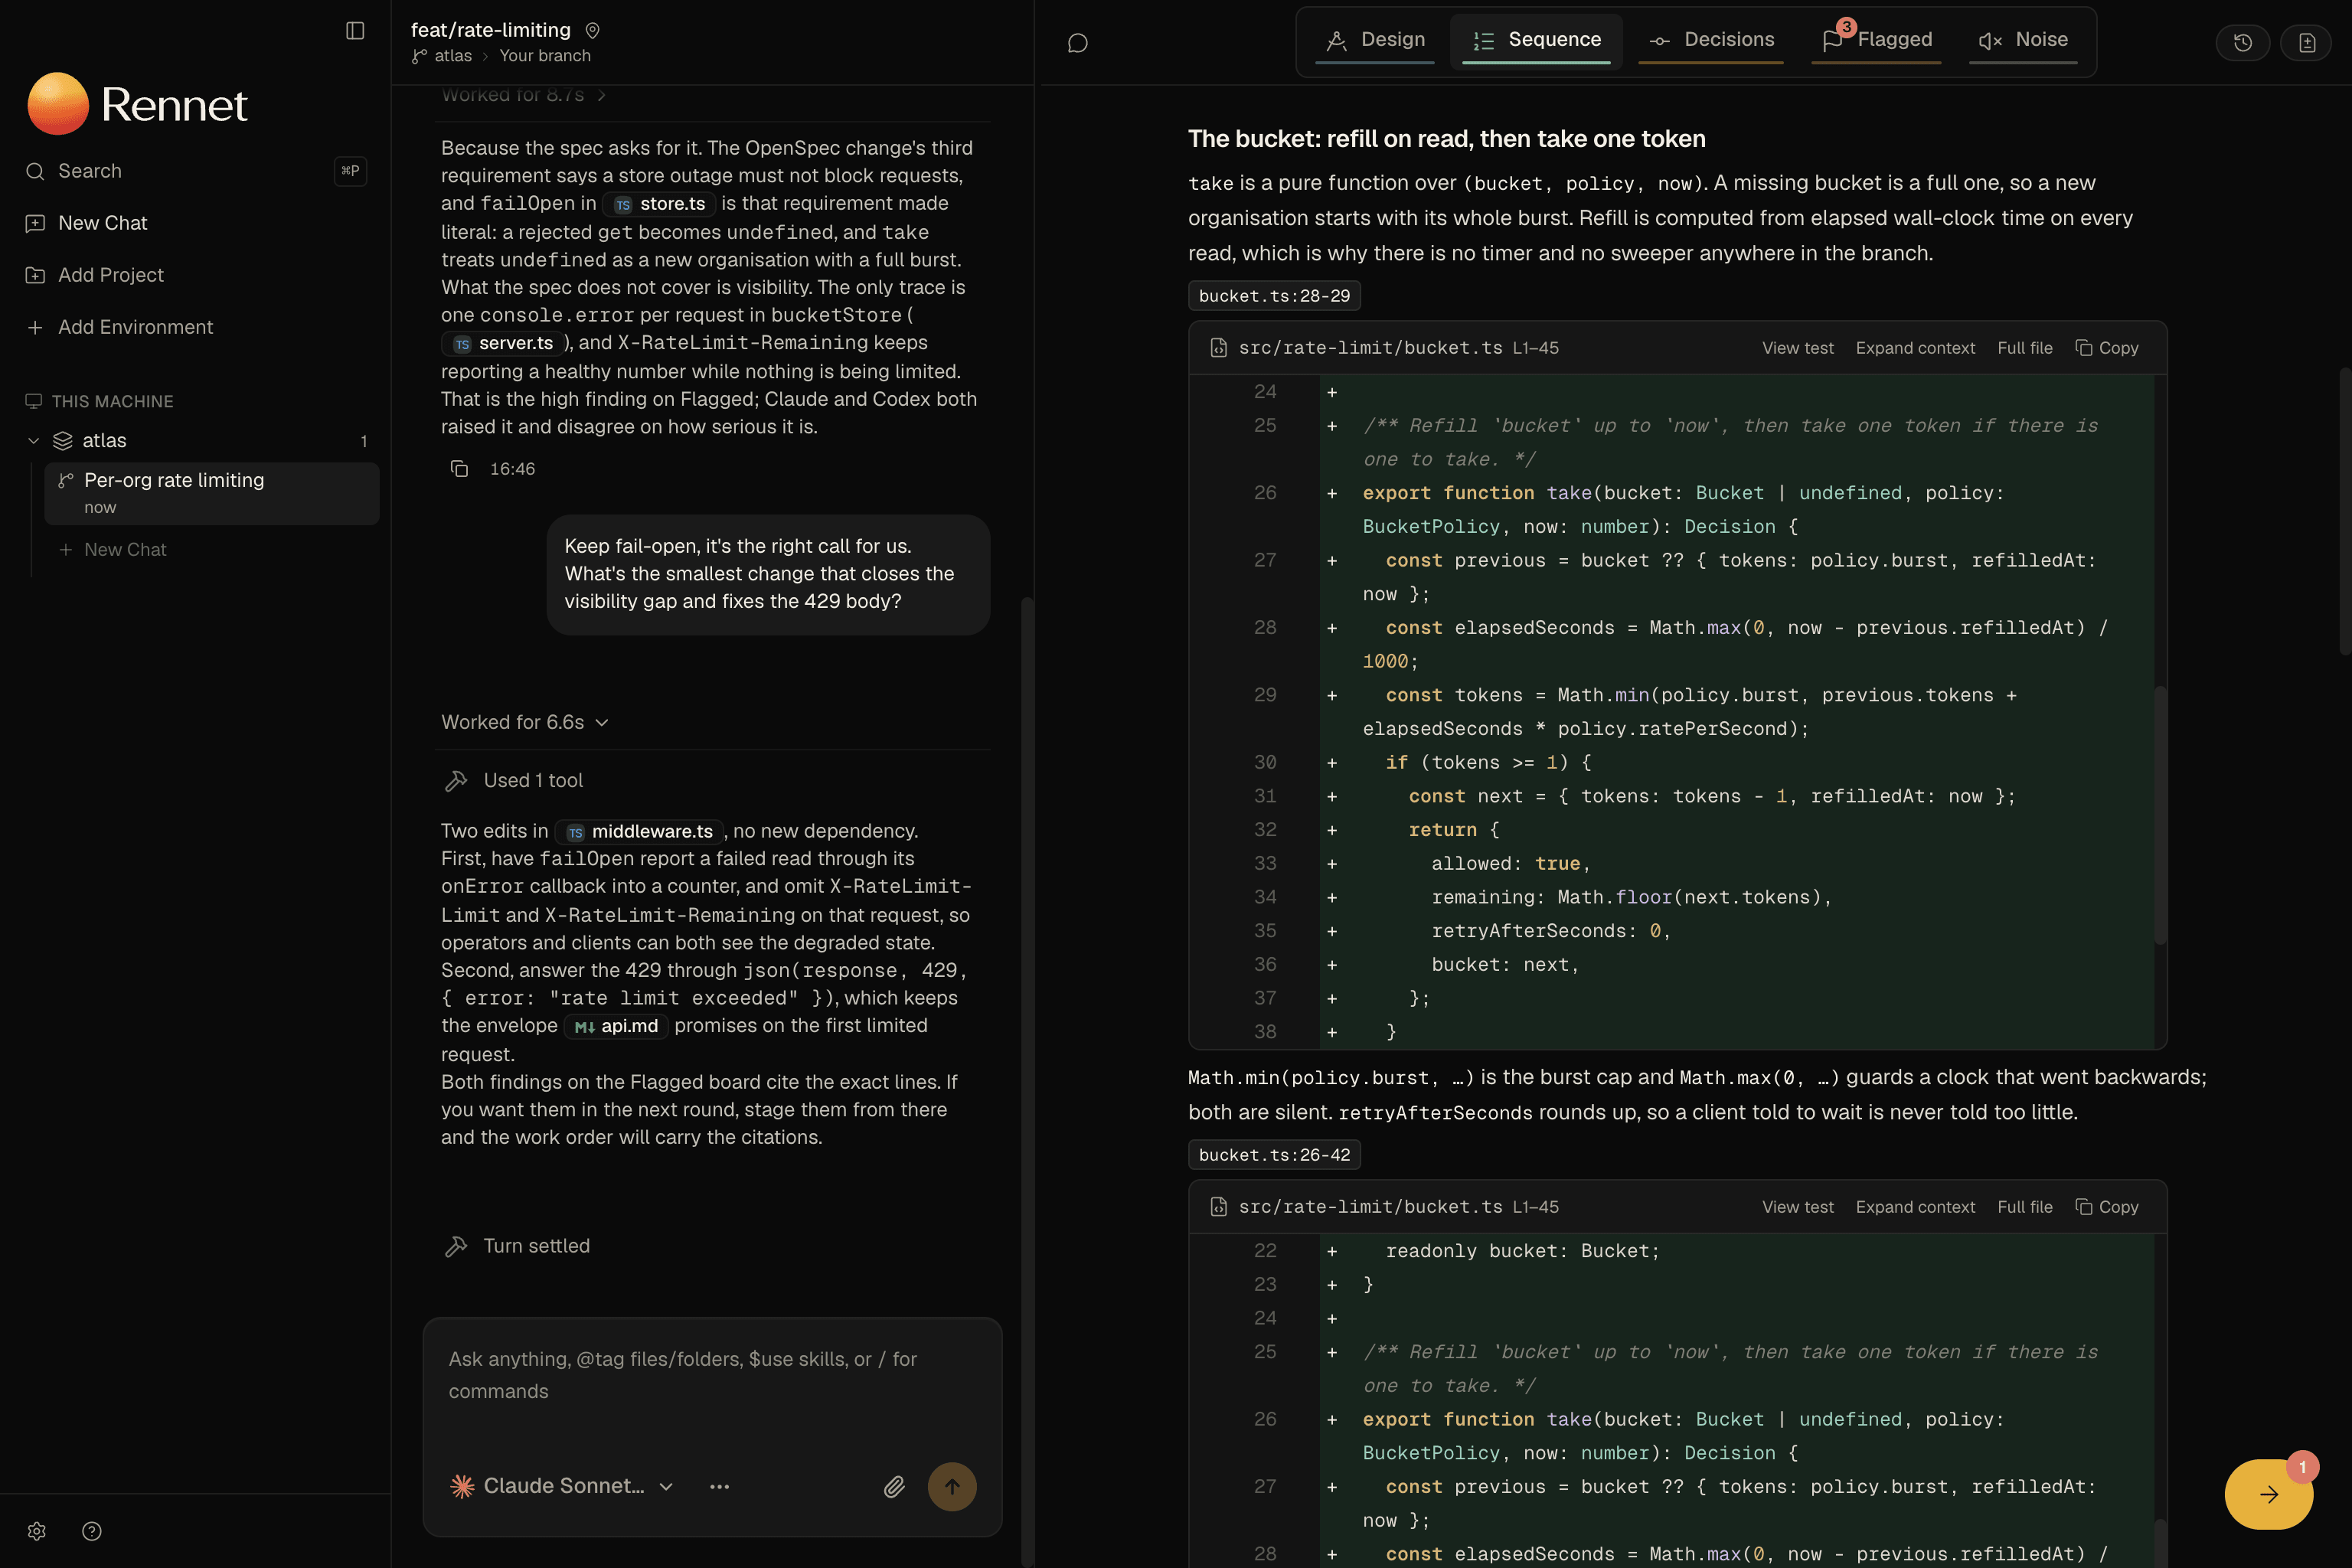This screenshot has height=1568, width=2352.
Task: Open the server.ts file chip
Action: (x=502, y=343)
